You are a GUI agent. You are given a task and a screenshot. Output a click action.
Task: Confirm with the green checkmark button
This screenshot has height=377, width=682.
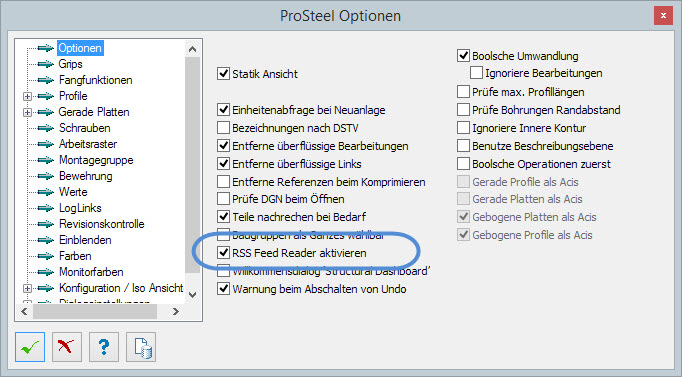click(x=30, y=347)
